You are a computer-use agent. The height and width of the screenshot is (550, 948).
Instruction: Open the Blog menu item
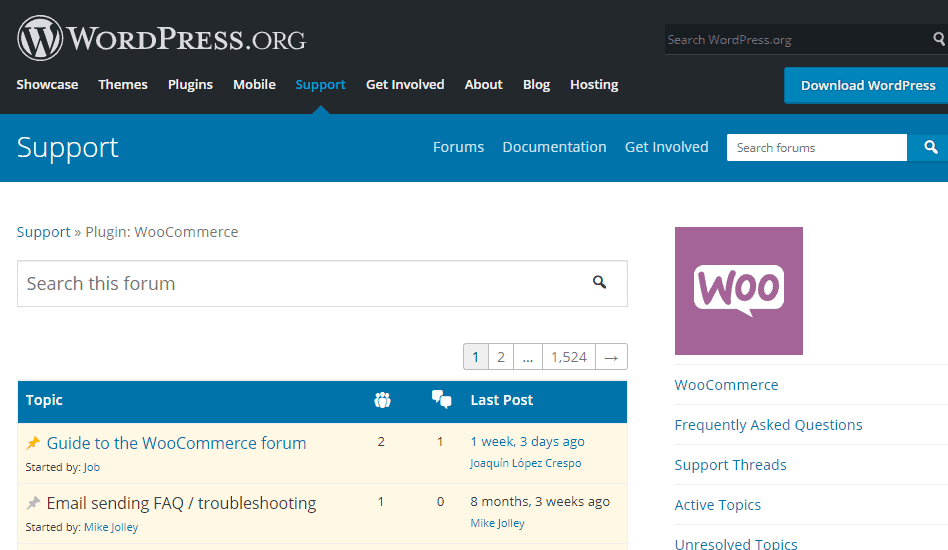click(x=536, y=85)
